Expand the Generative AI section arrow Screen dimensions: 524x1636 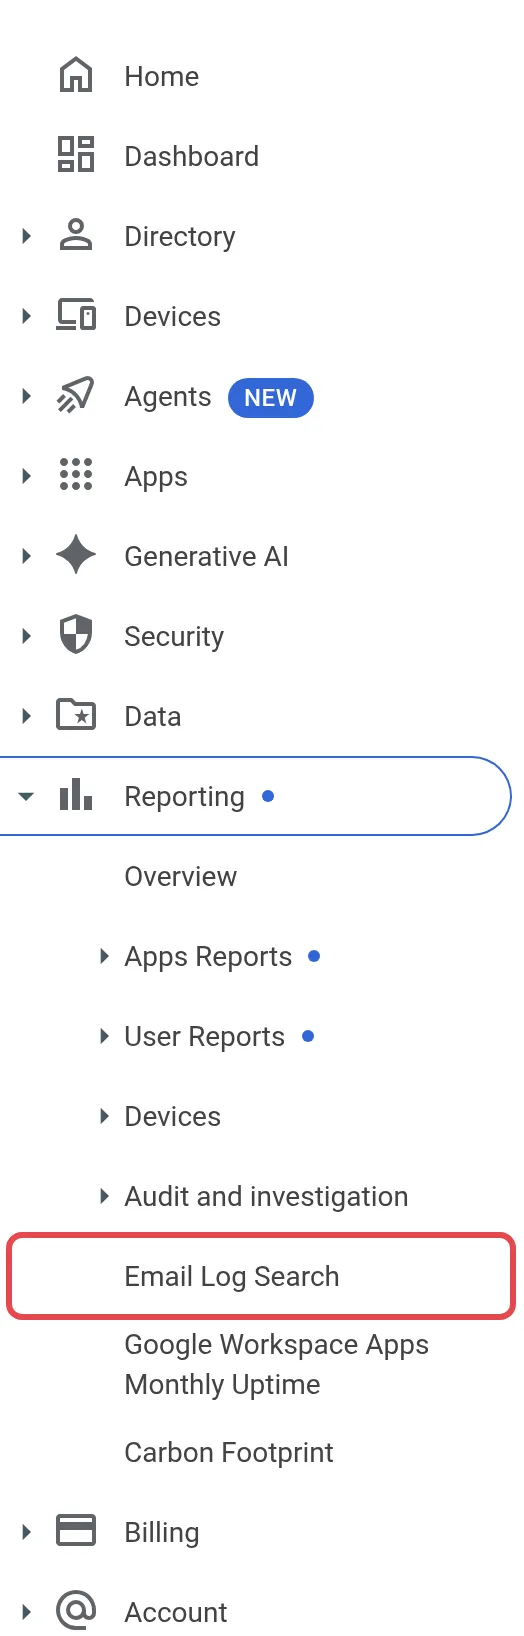tap(27, 556)
